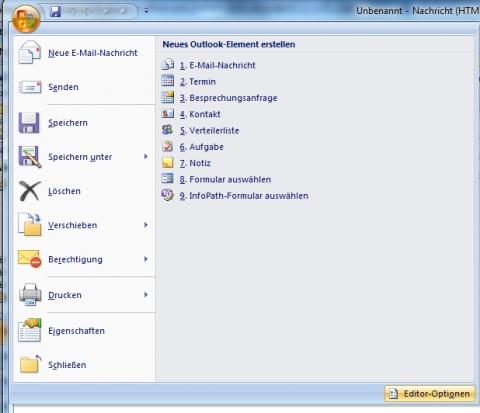This screenshot has height=413, width=480.
Task: Select 7. Notiz entry
Action: 195,163
